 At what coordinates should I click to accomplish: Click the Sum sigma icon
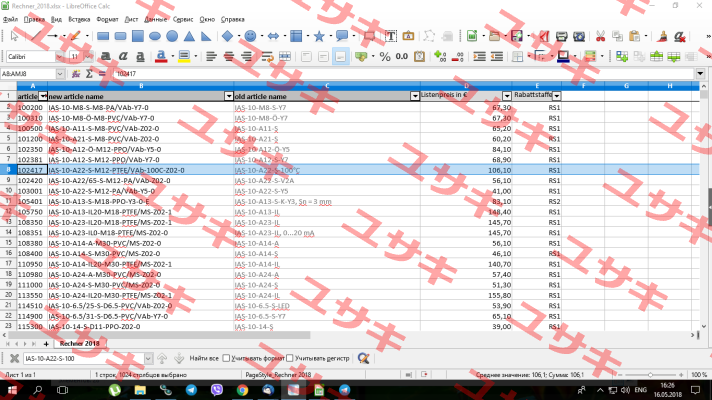click(x=89, y=74)
